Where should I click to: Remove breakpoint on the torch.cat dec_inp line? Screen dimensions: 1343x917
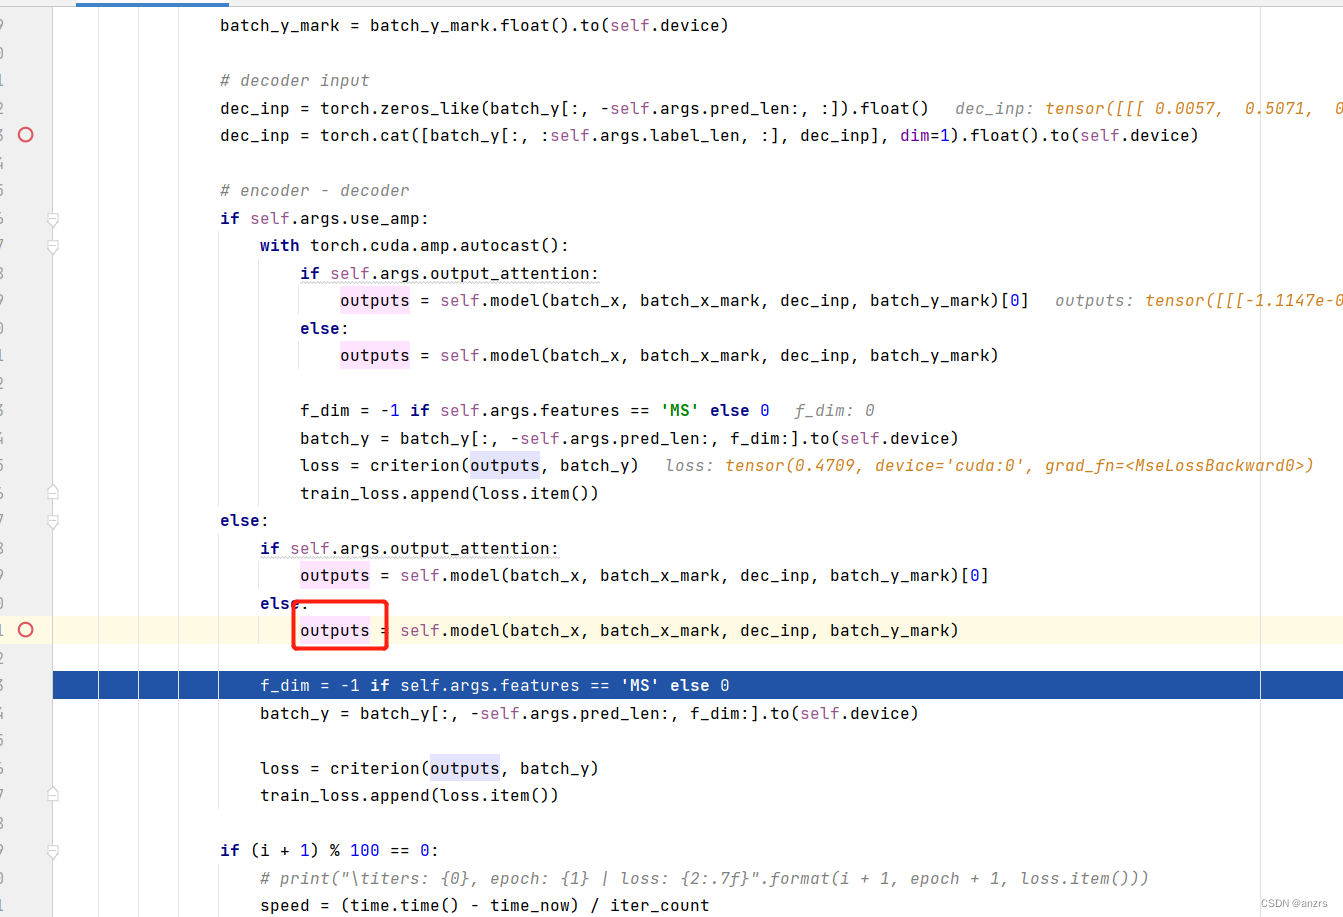[x=26, y=135]
